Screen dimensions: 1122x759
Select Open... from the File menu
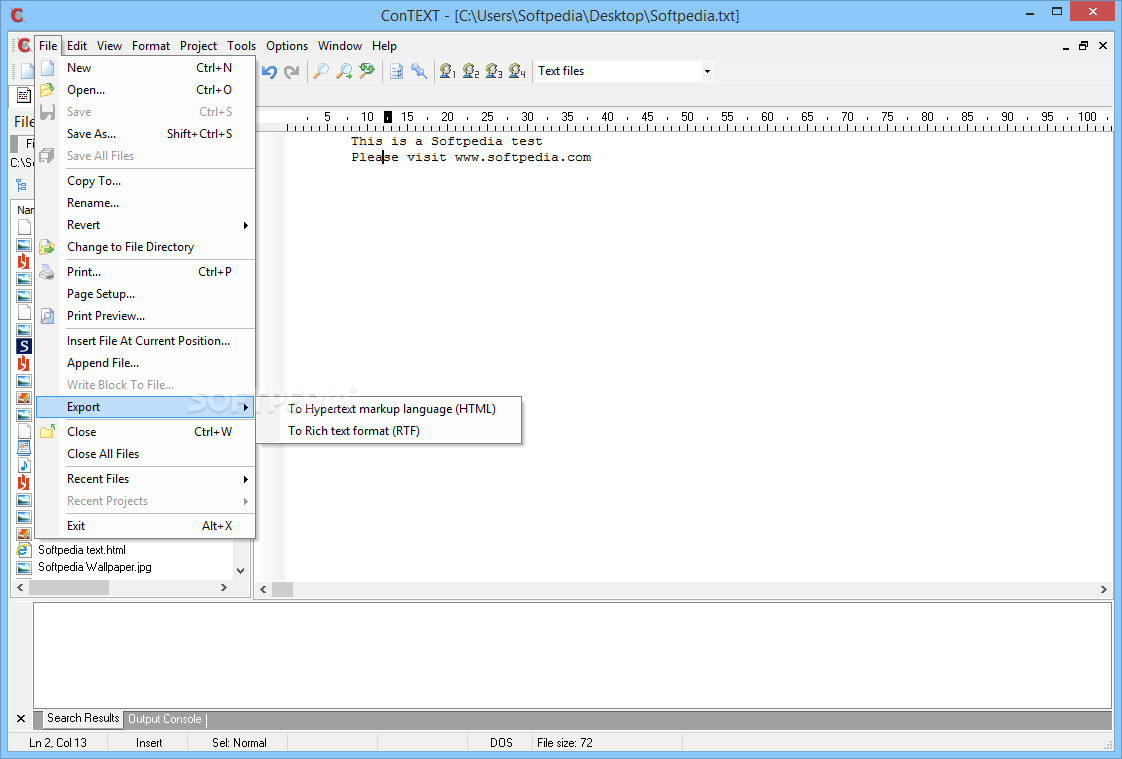(146, 90)
